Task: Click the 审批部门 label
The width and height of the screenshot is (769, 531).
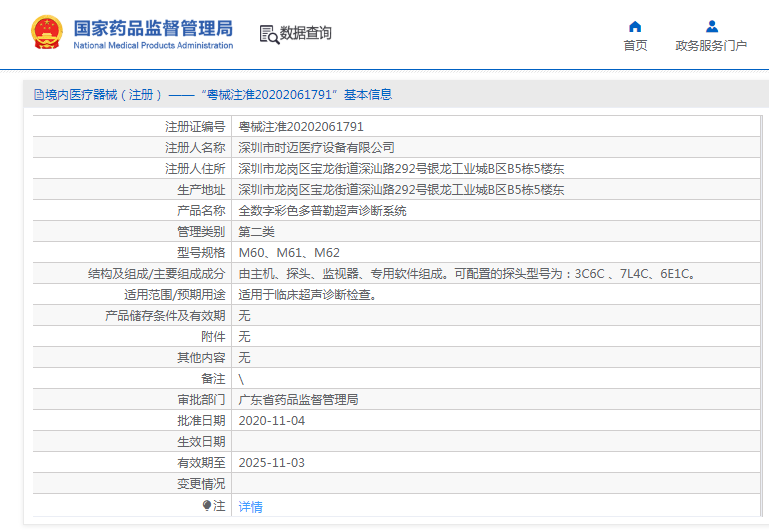Action: (201, 400)
